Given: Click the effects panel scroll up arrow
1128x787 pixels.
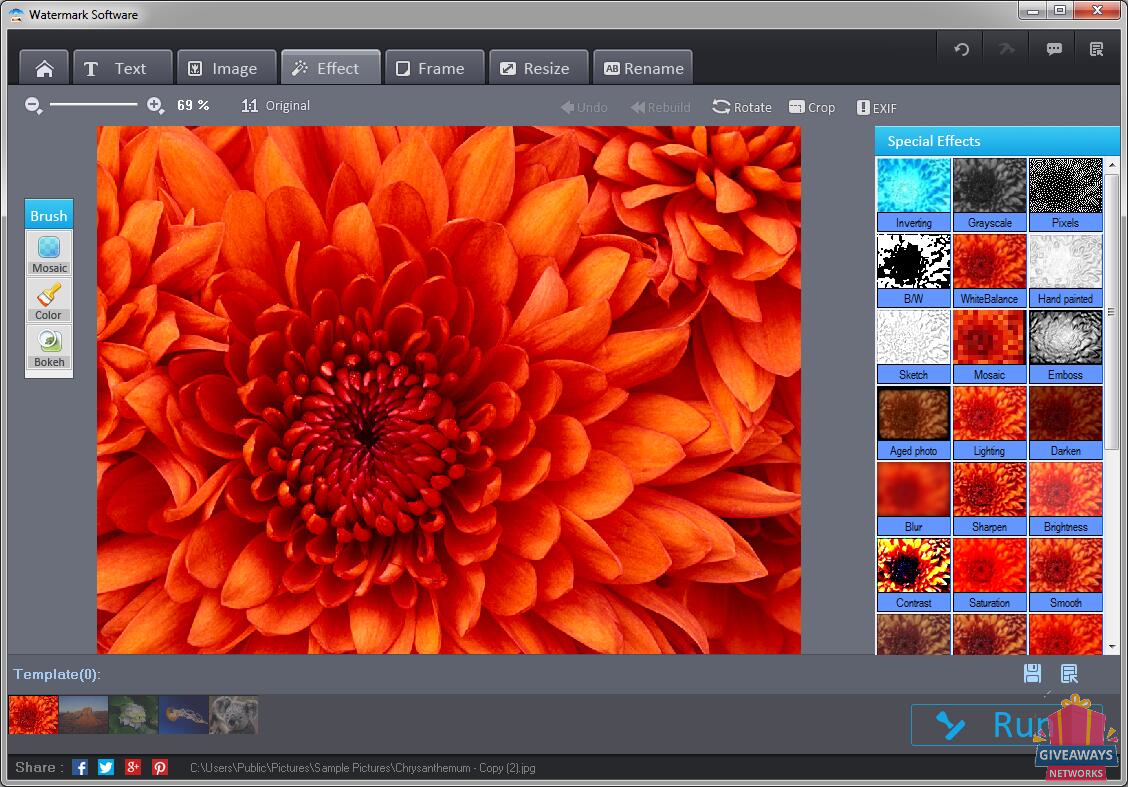Looking at the screenshot, I should pos(1112,165).
